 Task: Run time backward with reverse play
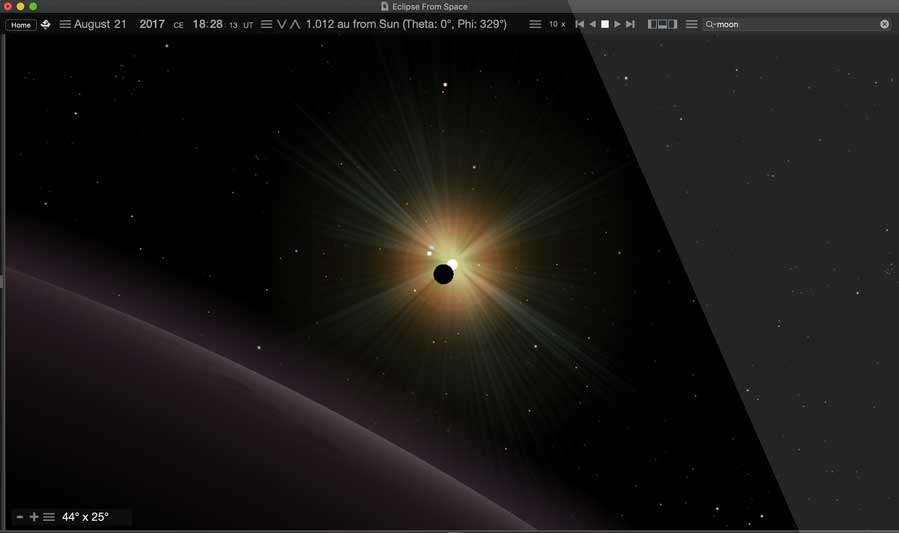(592, 24)
